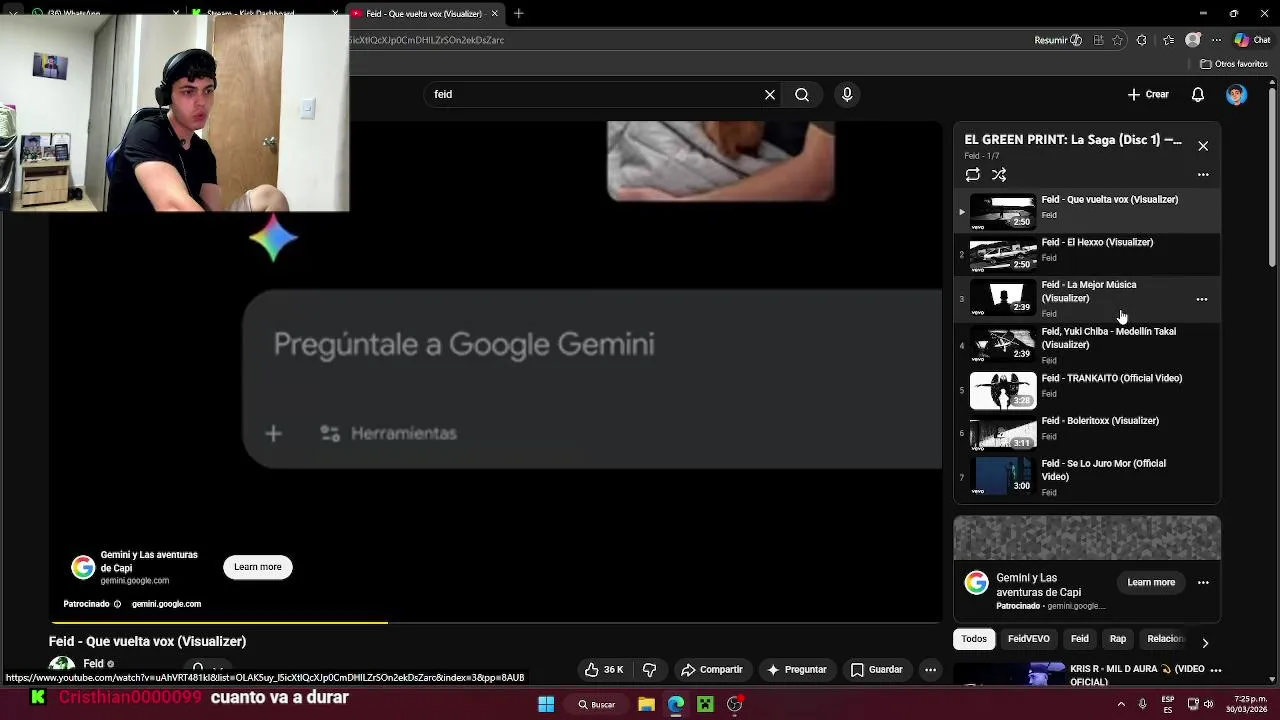Select the Todos filter chip

tap(974, 639)
